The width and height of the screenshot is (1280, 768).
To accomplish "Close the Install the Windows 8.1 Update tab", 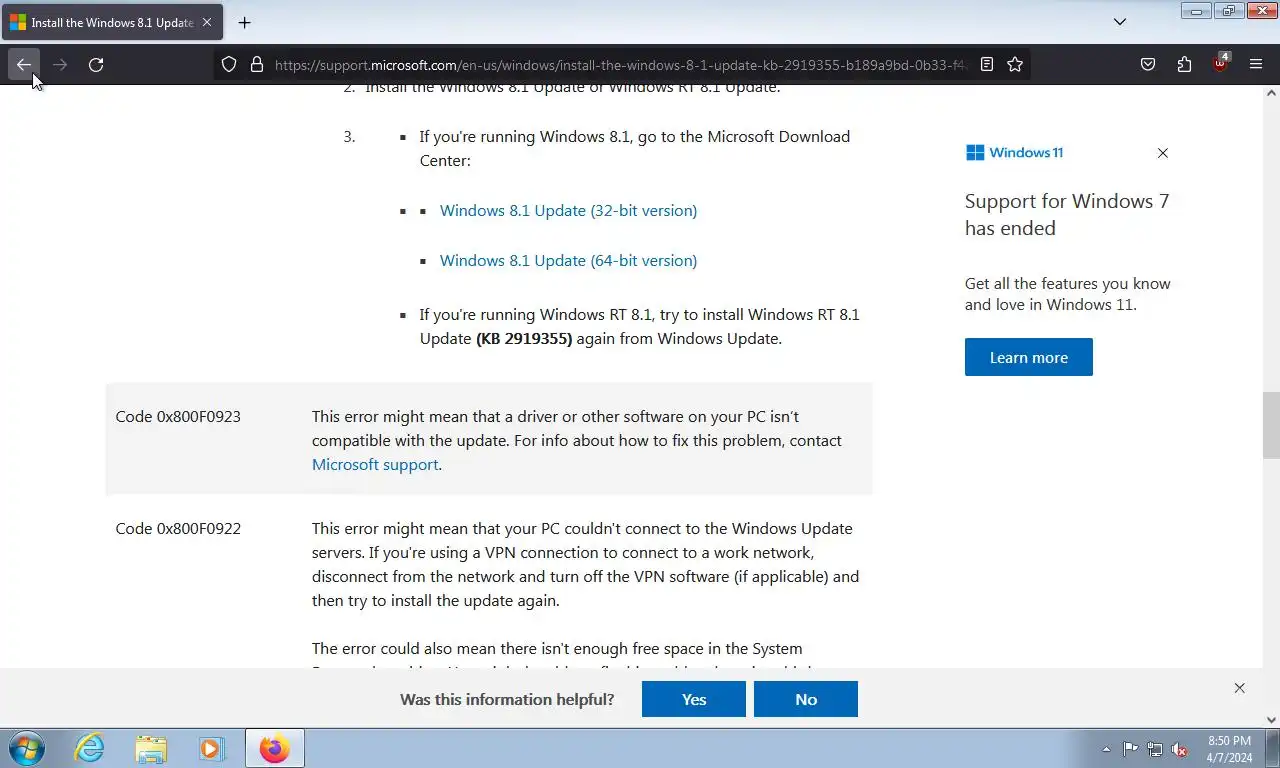I will [x=207, y=22].
